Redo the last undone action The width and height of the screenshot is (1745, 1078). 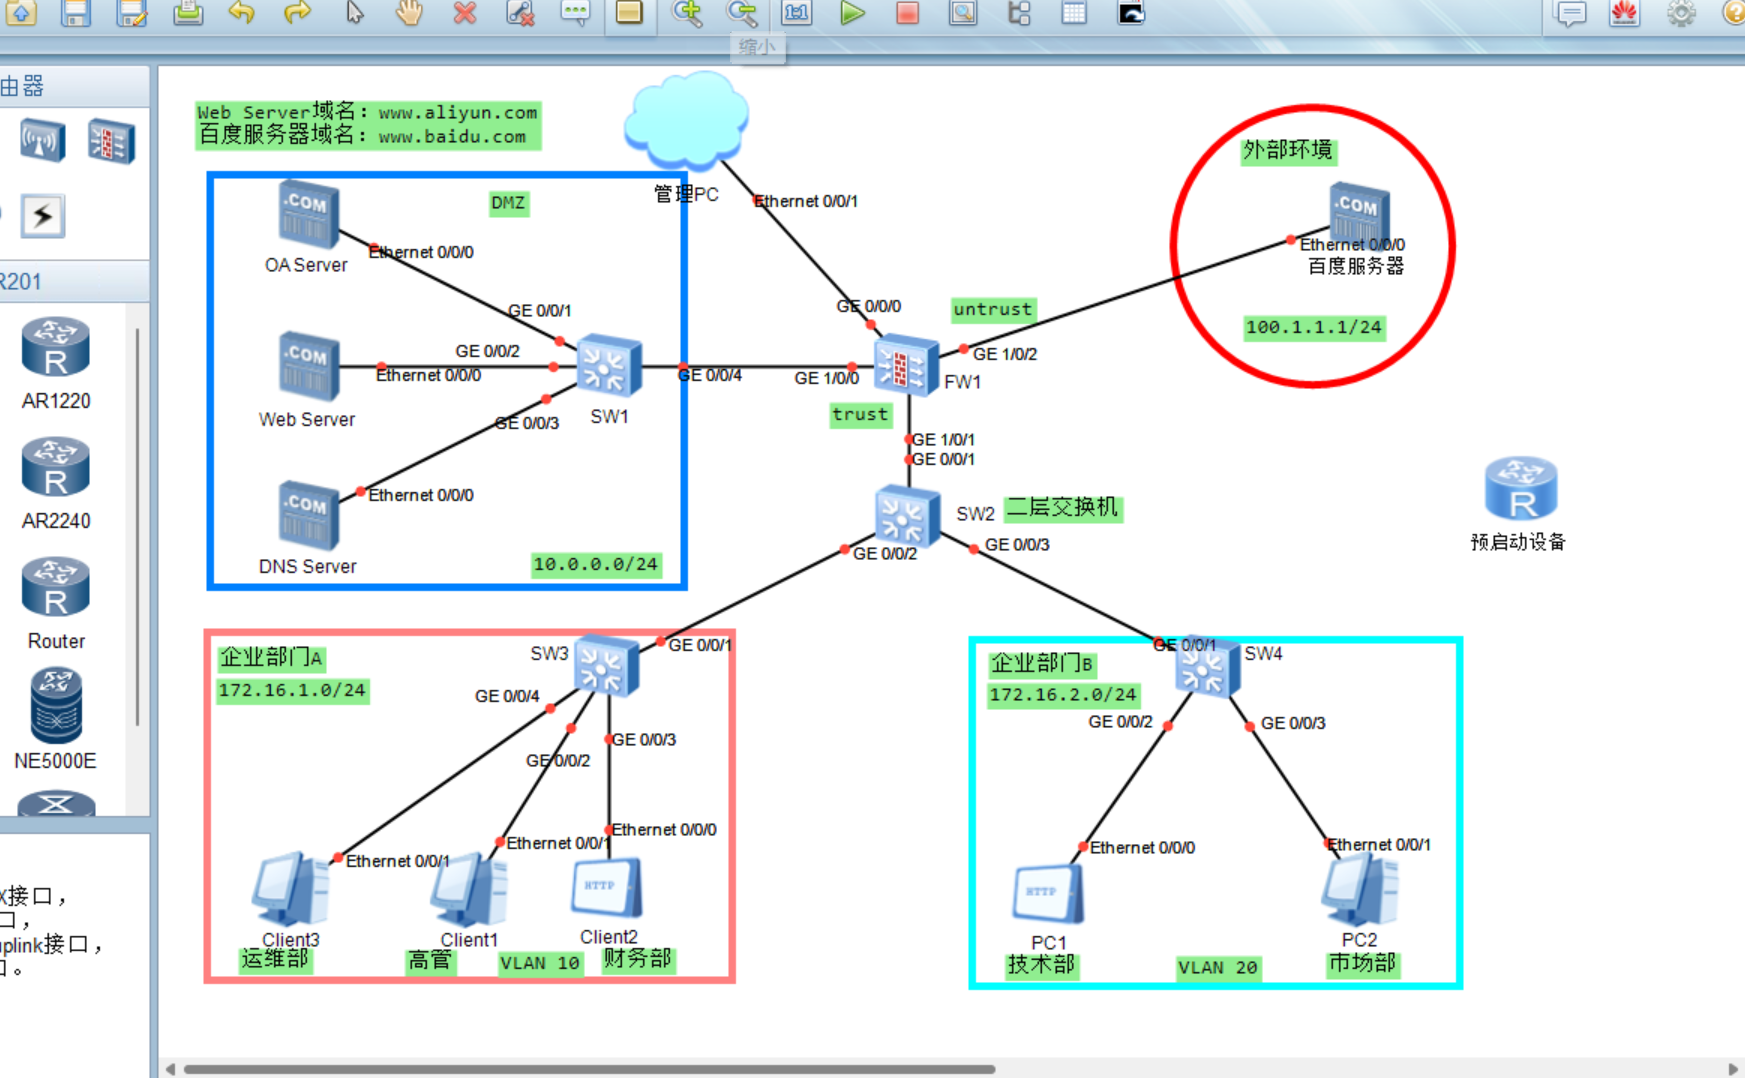[297, 12]
